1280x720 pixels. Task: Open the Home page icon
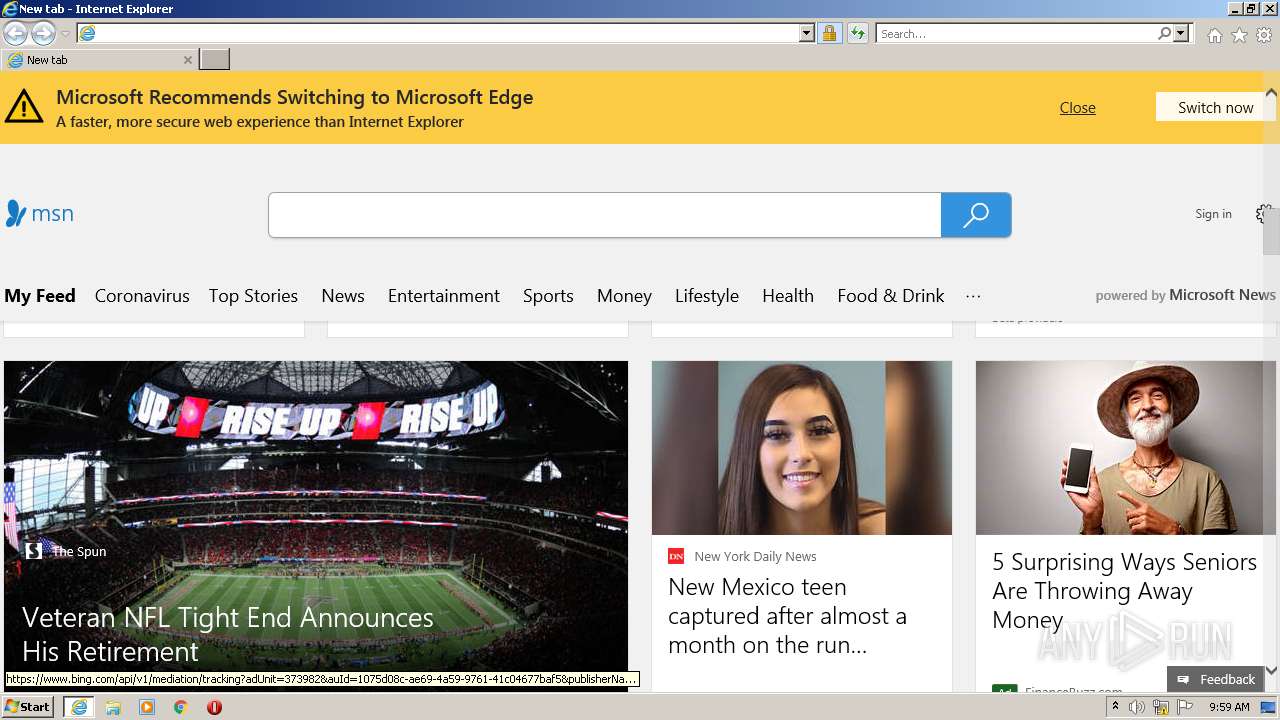(x=1214, y=35)
